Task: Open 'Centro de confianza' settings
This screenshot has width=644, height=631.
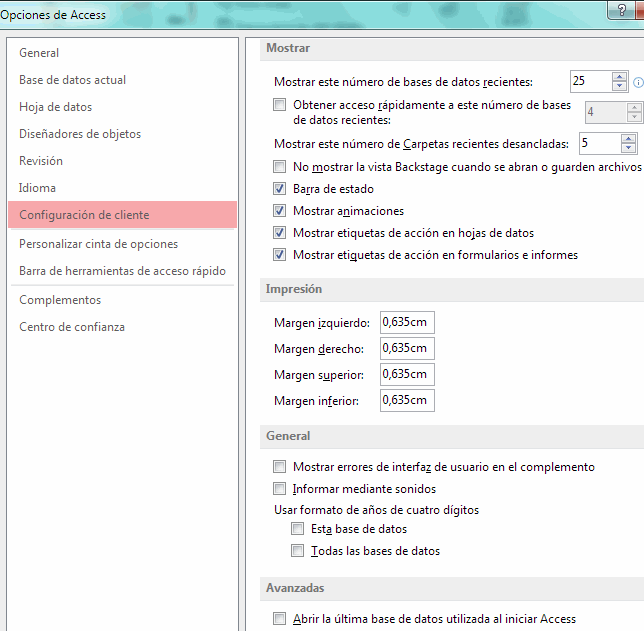Action: pyautogui.click(x=122, y=327)
